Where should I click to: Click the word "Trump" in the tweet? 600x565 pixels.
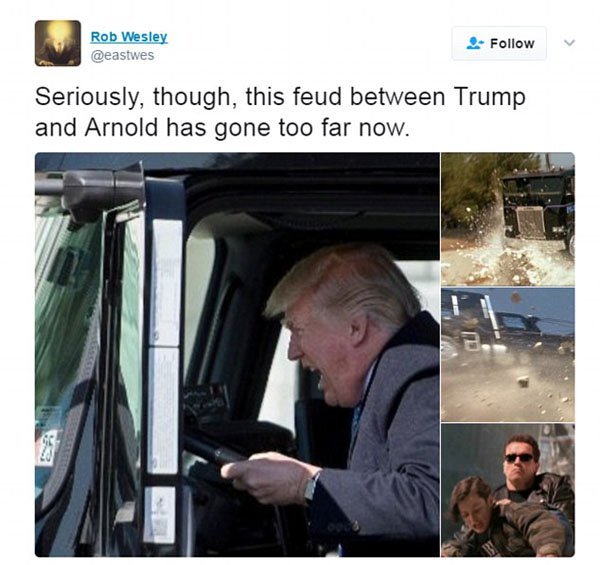[x=489, y=97]
